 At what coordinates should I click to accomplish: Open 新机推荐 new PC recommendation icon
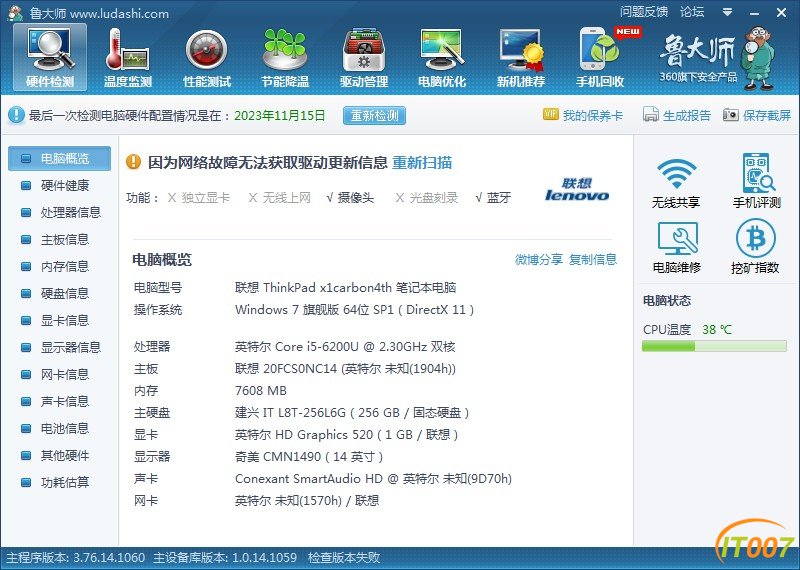click(521, 57)
